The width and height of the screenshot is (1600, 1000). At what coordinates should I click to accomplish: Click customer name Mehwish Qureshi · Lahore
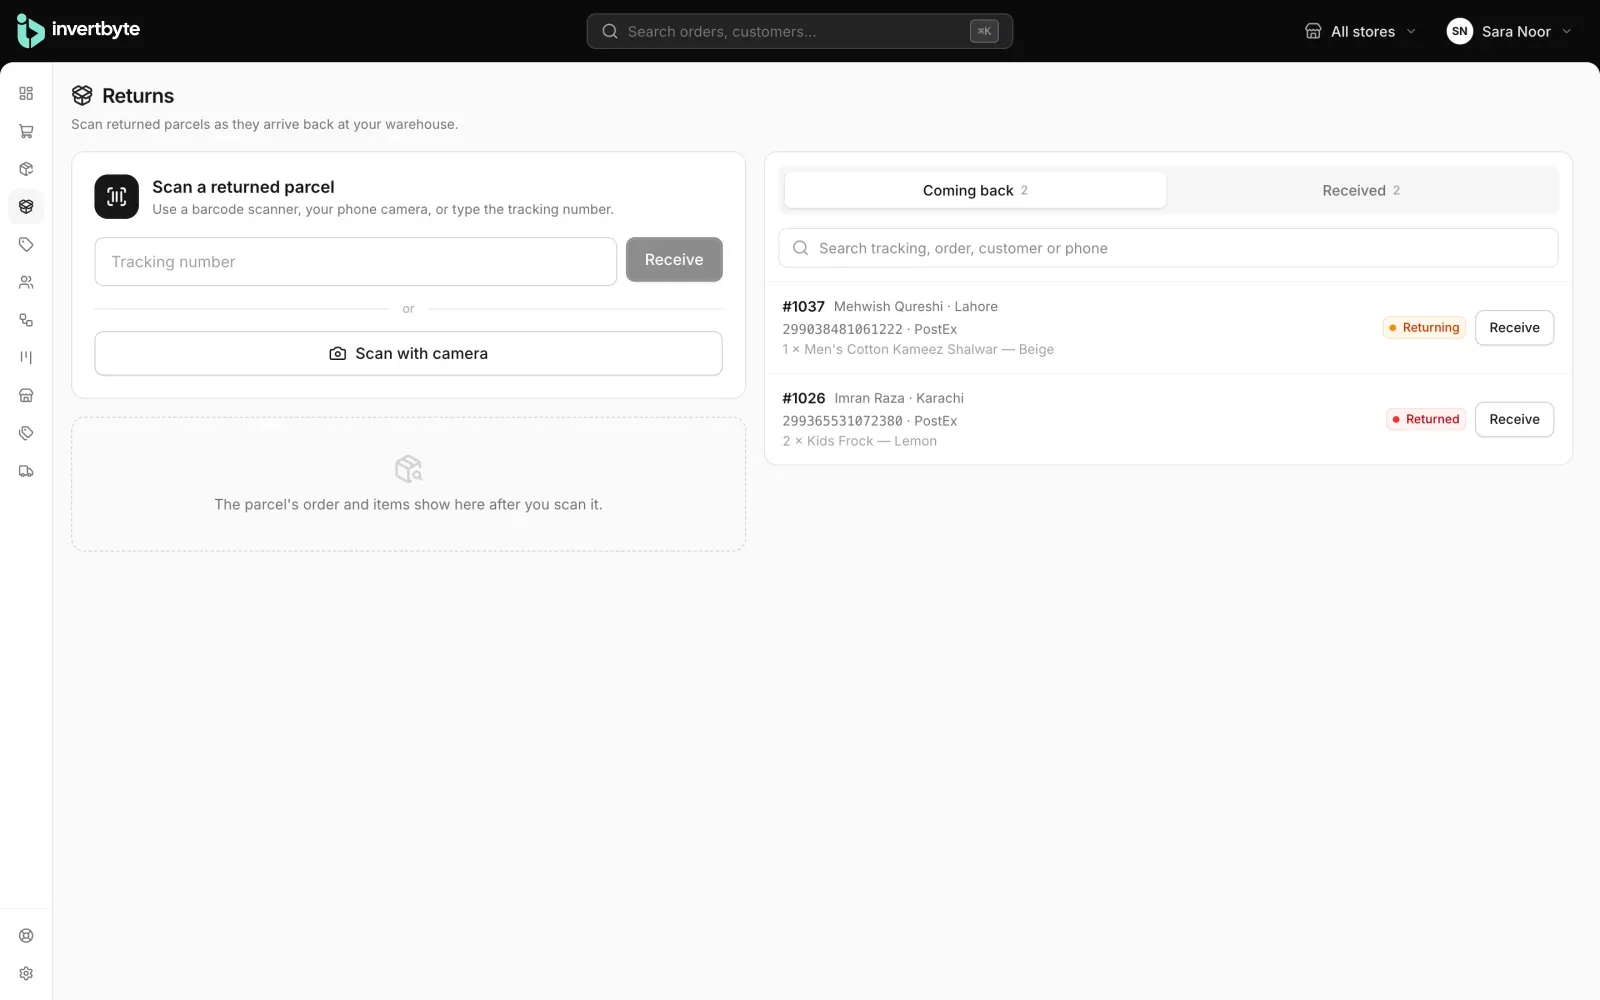pos(916,307)
